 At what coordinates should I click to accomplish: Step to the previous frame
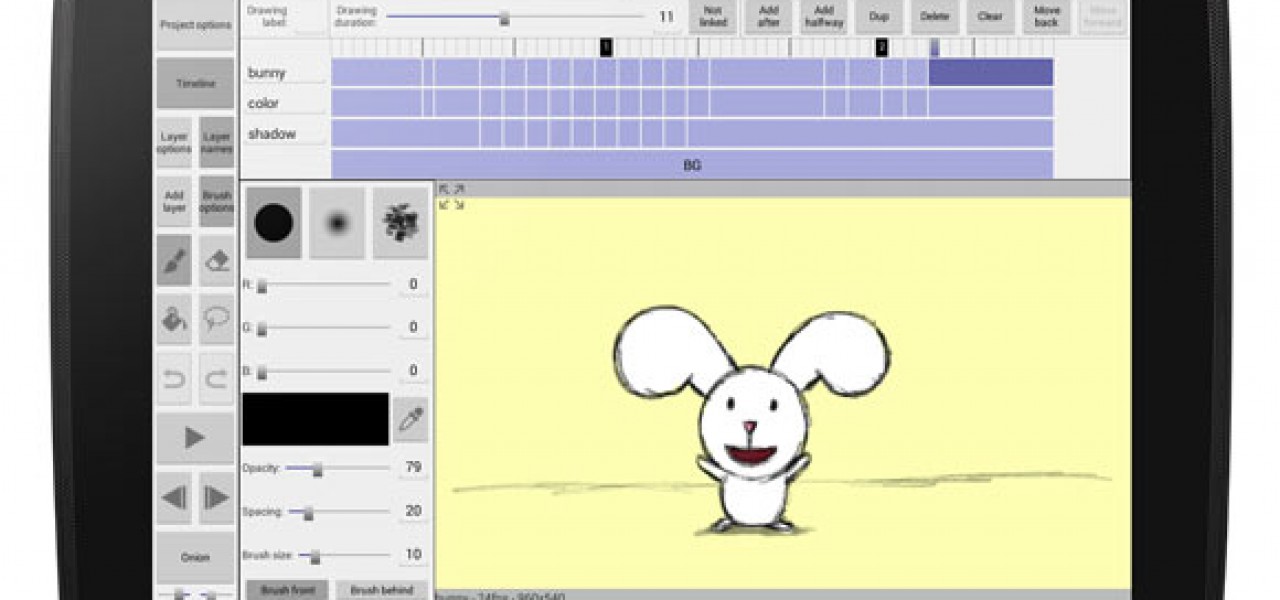[x=174, y=497]
